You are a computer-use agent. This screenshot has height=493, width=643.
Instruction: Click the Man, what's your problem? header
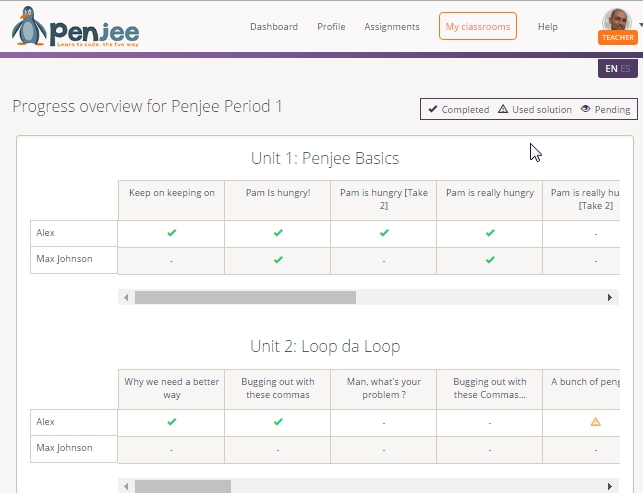[x=383, y=389]
